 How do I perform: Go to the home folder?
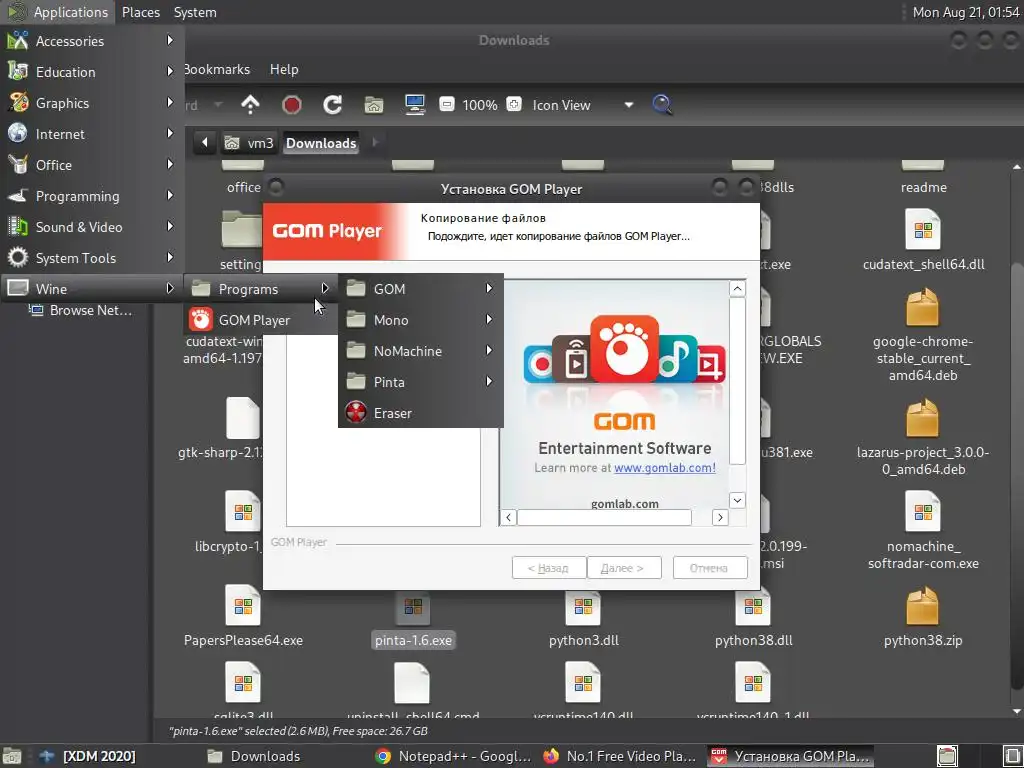click(374, 104)
